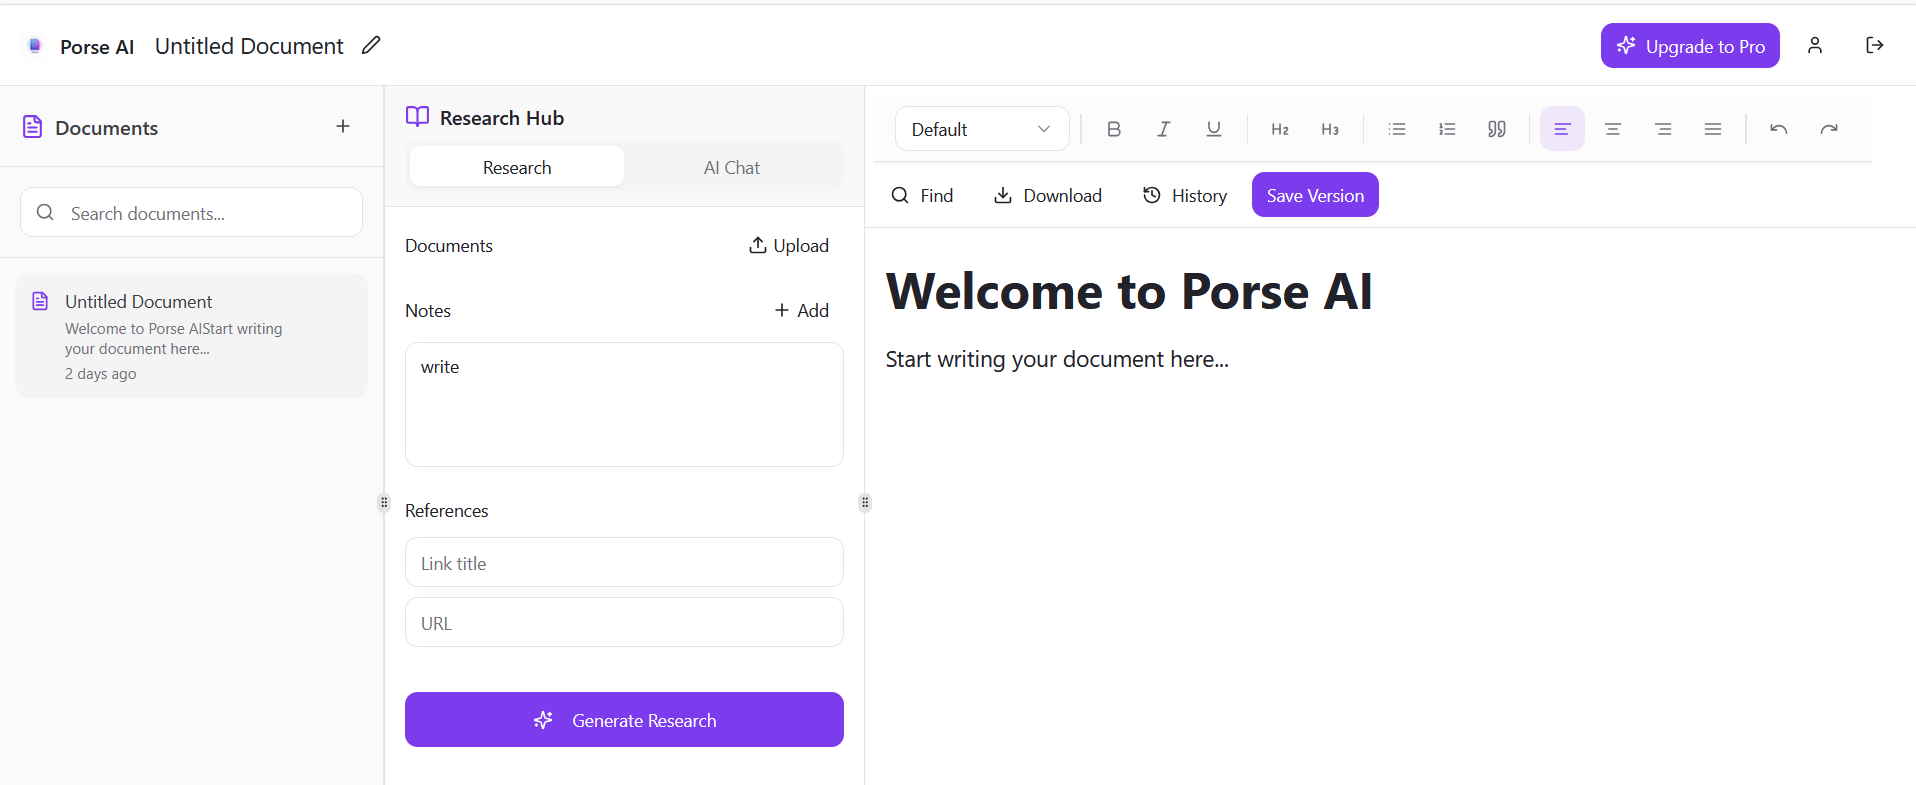Align text center
1916x785 pixels.
tap(1613, 129)
